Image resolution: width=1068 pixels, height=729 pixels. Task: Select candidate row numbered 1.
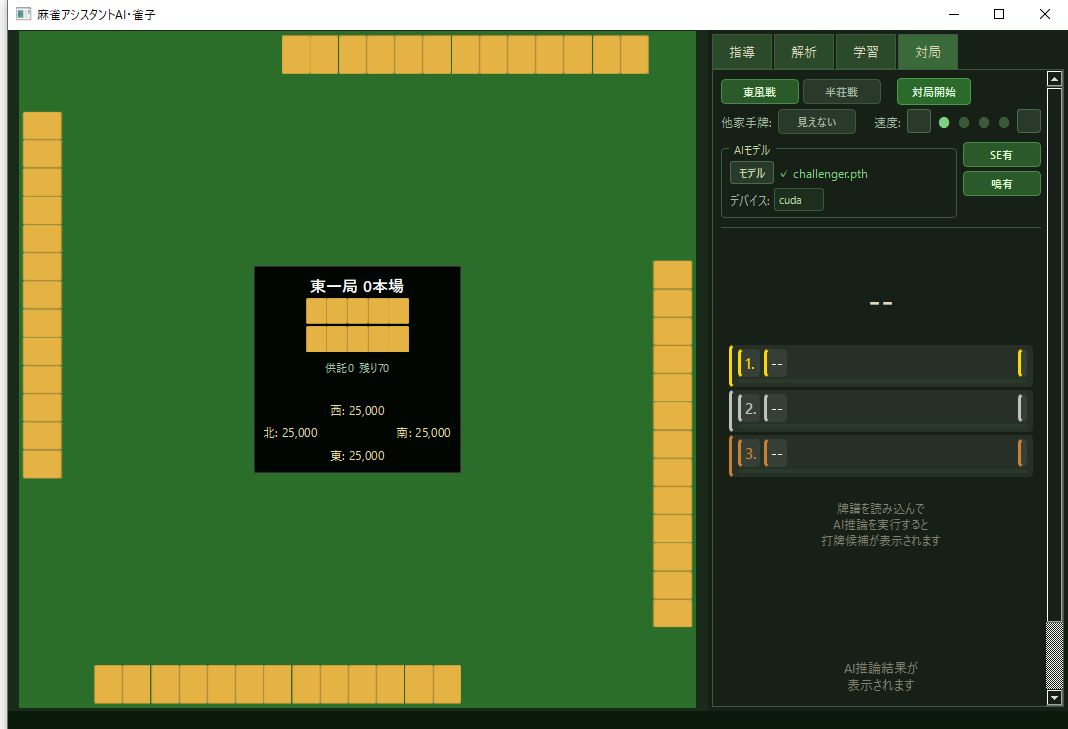[x=880, y=364]
